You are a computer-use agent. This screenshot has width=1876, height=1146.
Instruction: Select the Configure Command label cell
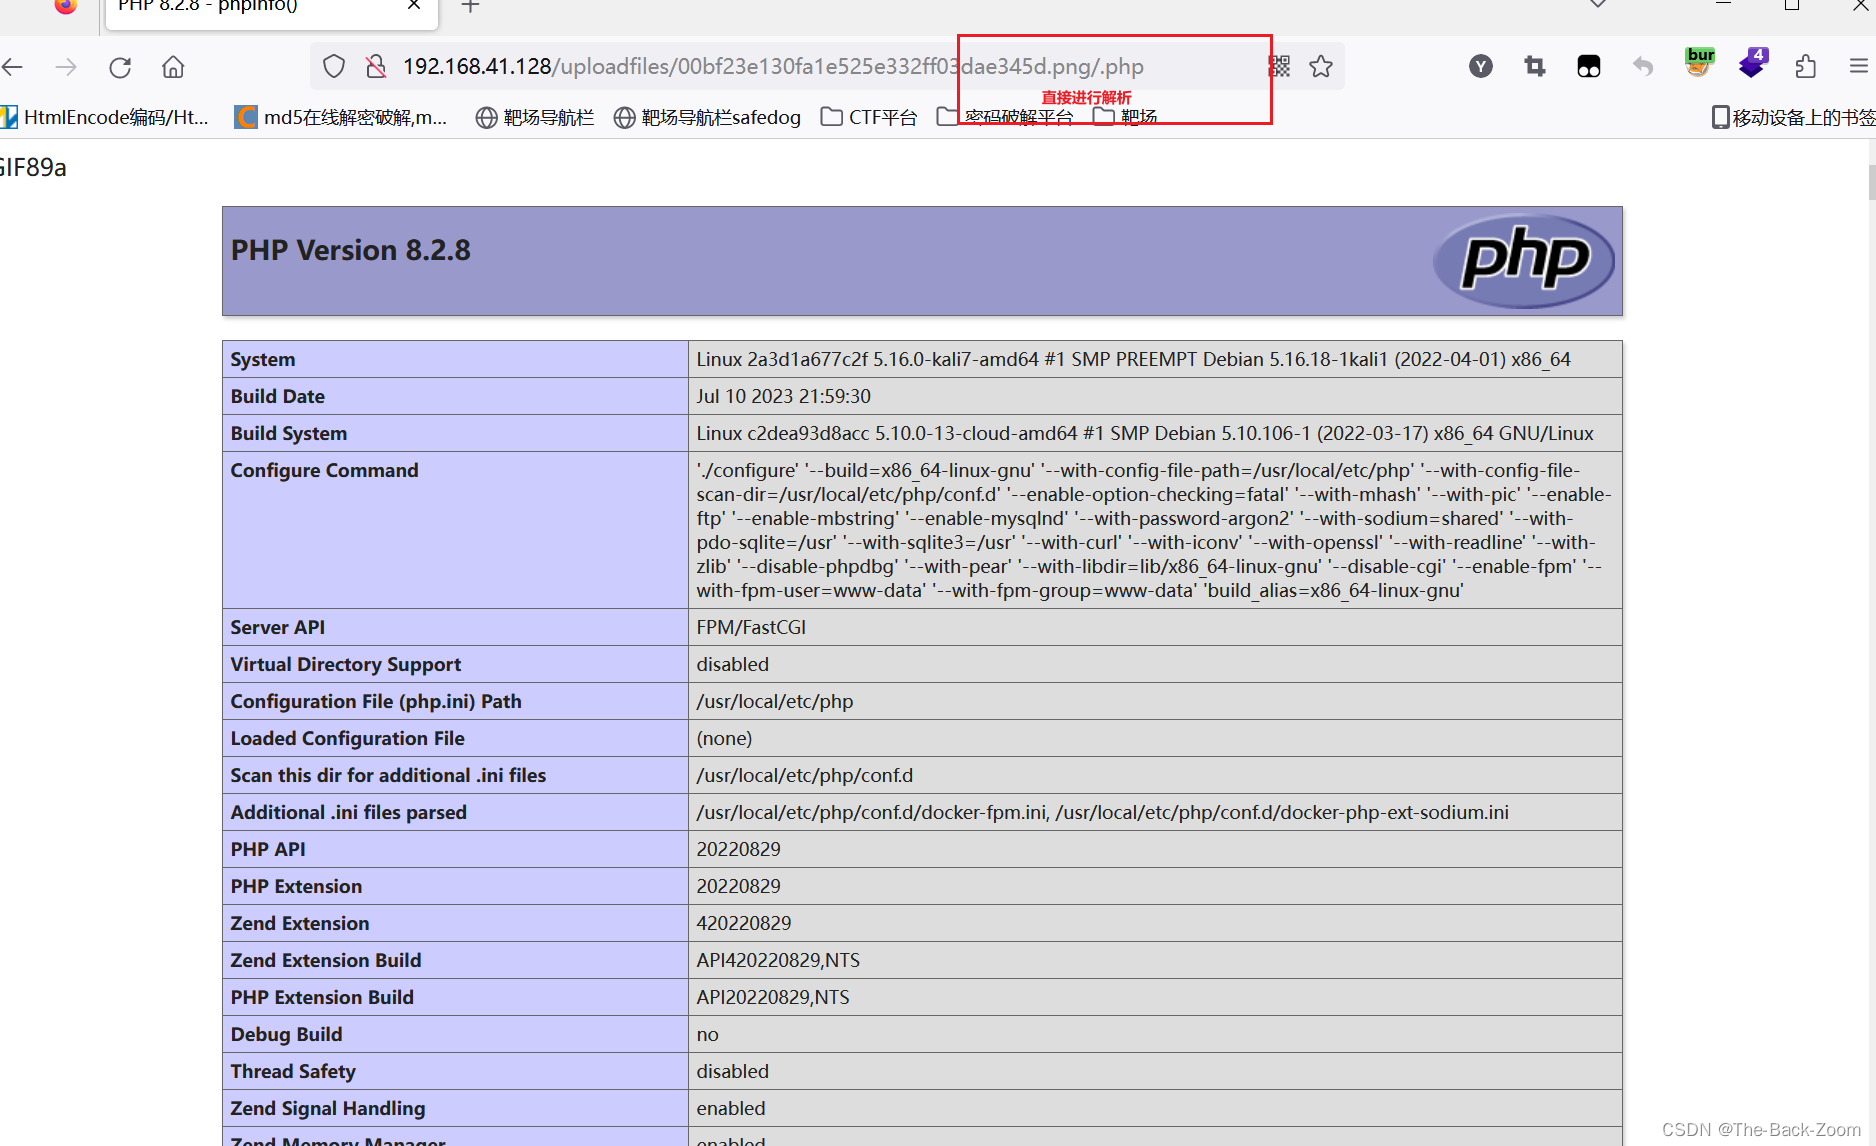pos(455,530)
